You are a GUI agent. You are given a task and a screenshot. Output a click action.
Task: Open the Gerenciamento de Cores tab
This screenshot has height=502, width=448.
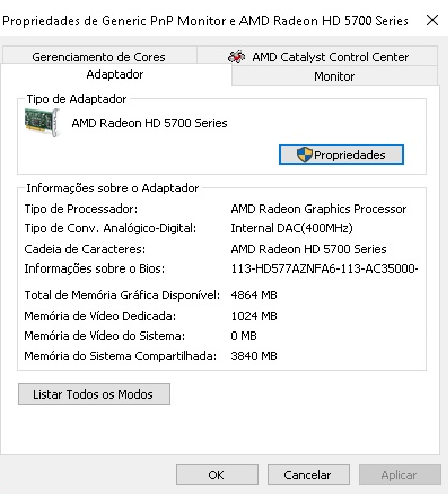pos(99,56)
